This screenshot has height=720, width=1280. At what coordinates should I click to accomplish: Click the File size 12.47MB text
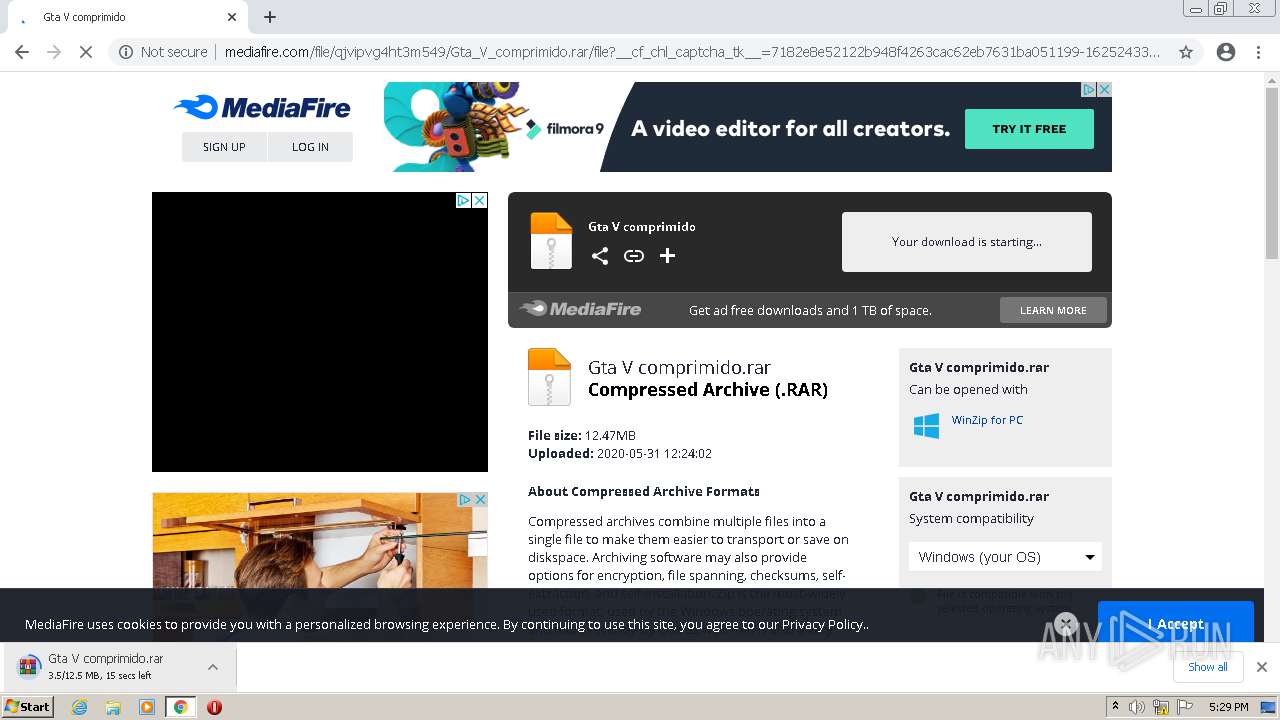click(582, 436)
